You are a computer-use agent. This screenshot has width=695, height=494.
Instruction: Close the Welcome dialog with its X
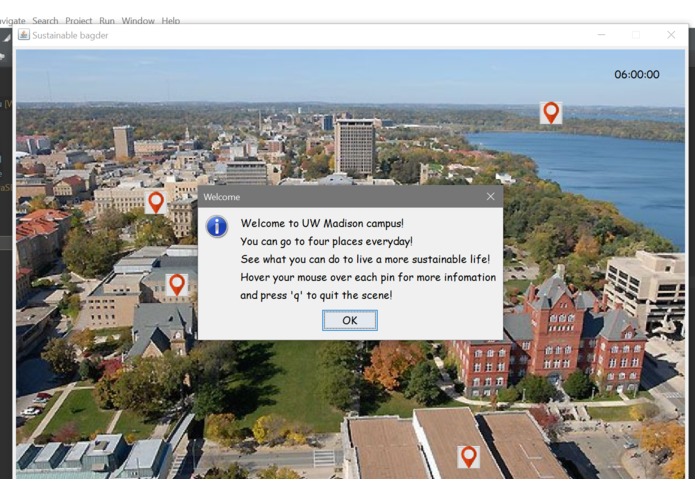tap(490, 196)
